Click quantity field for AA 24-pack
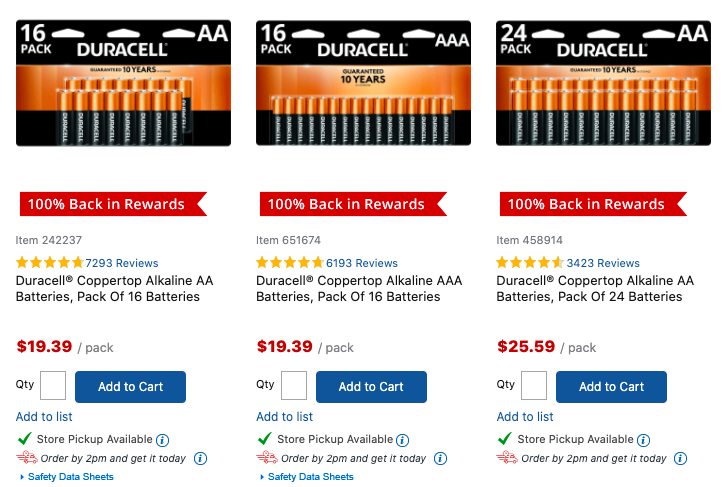 click(534, 385)
